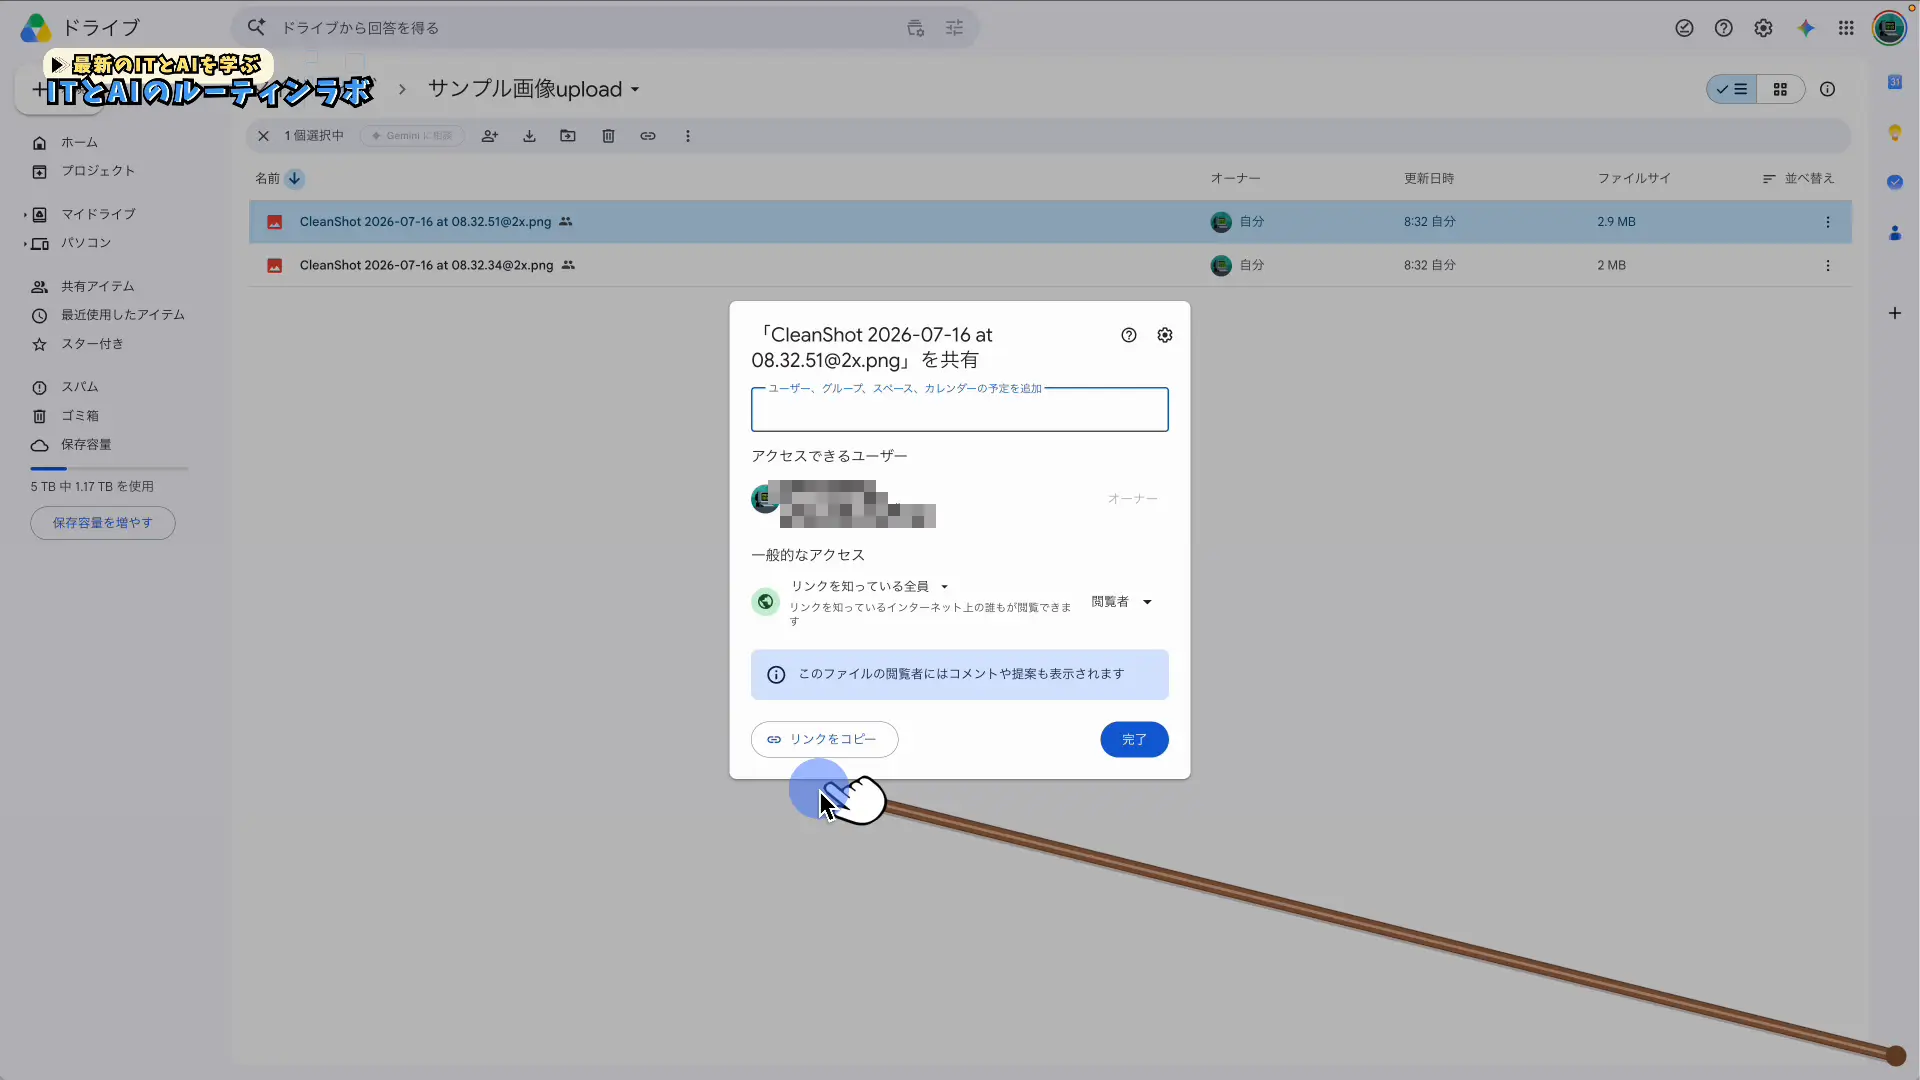Expand パソコン tree arrow

pos(25,244)
